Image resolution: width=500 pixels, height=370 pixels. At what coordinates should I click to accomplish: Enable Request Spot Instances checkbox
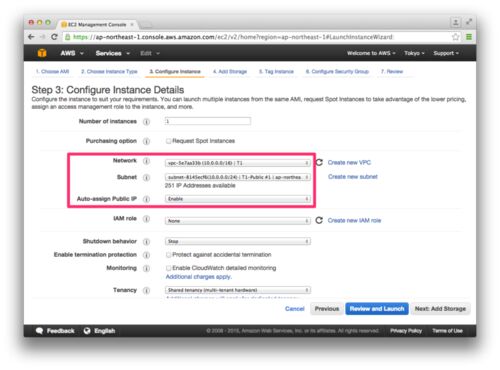168,141
